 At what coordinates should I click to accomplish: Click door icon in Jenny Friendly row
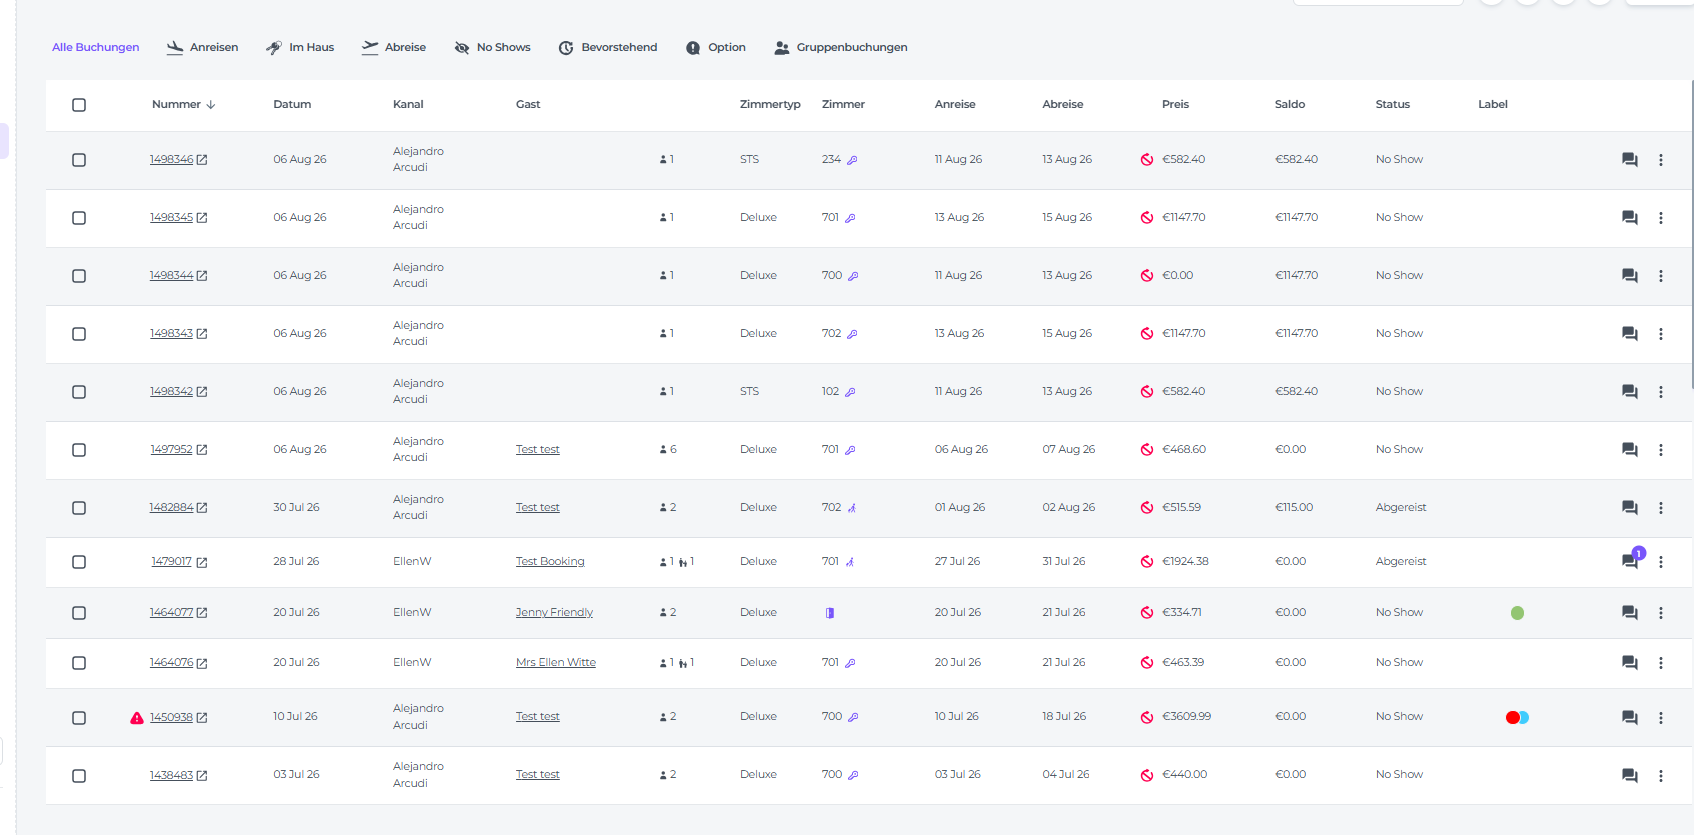pyautogui.click(x=829, y=613)
